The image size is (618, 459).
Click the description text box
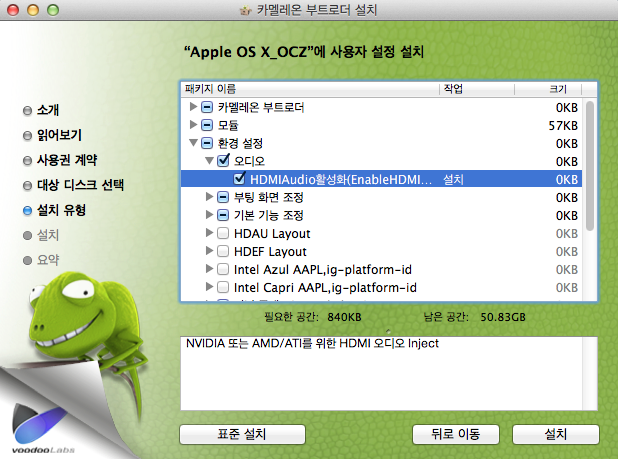click(389, 373)
